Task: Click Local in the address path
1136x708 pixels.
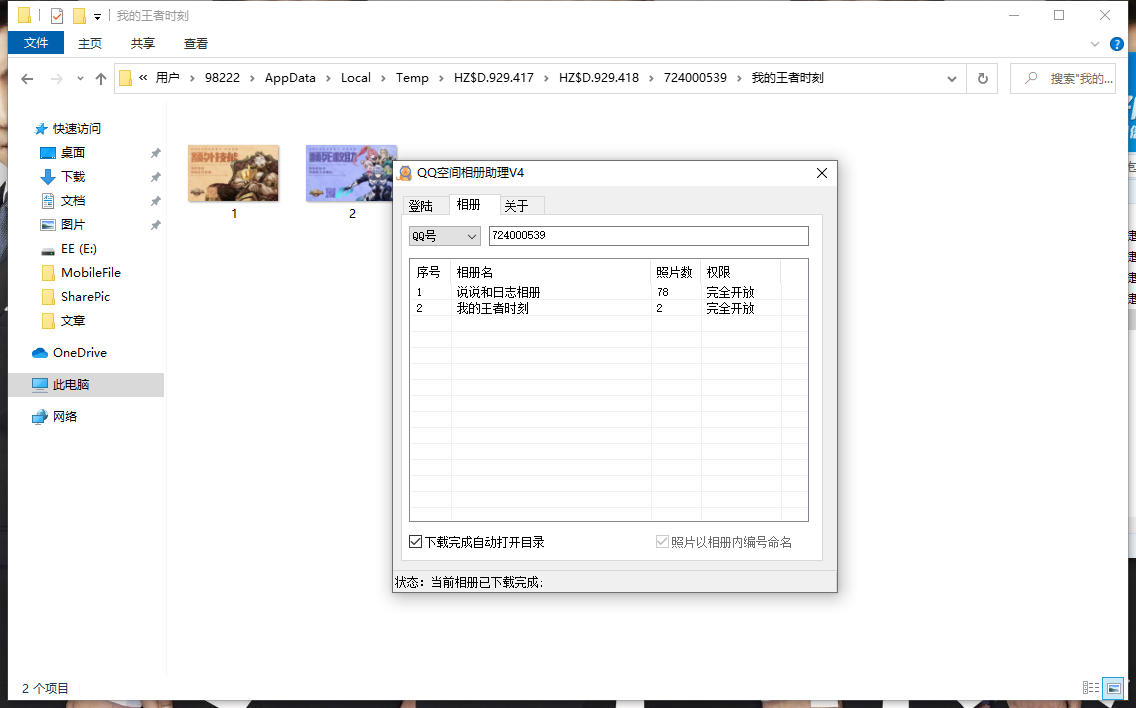Action: [356, 78]
